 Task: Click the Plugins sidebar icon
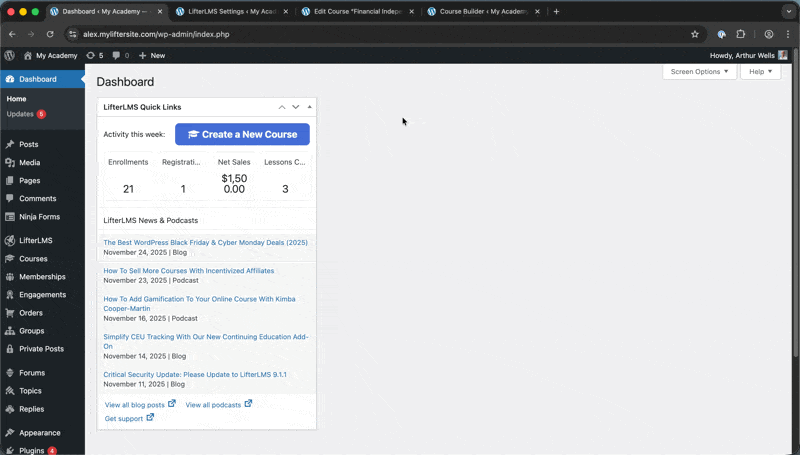coord(10,451)
